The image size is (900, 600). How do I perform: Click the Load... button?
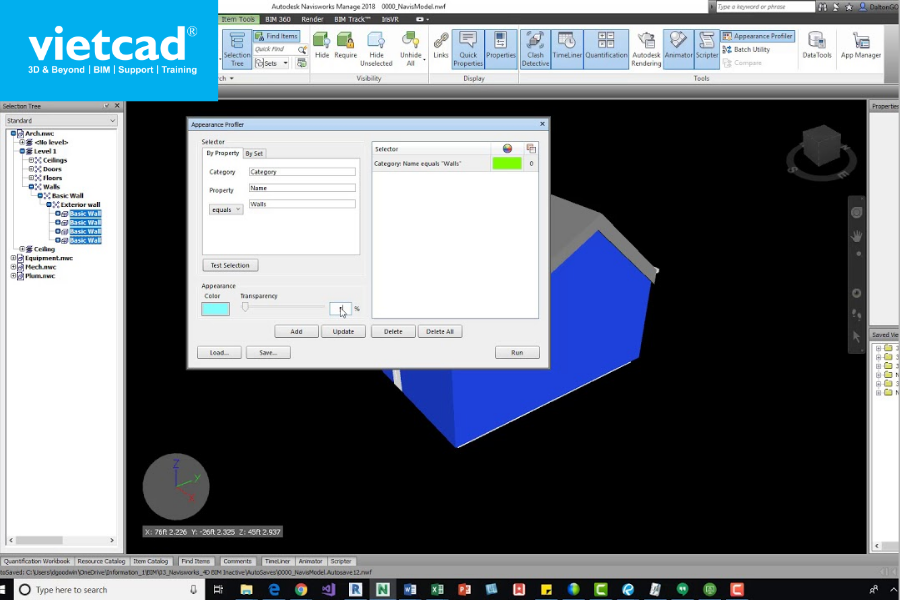(219, 353)
